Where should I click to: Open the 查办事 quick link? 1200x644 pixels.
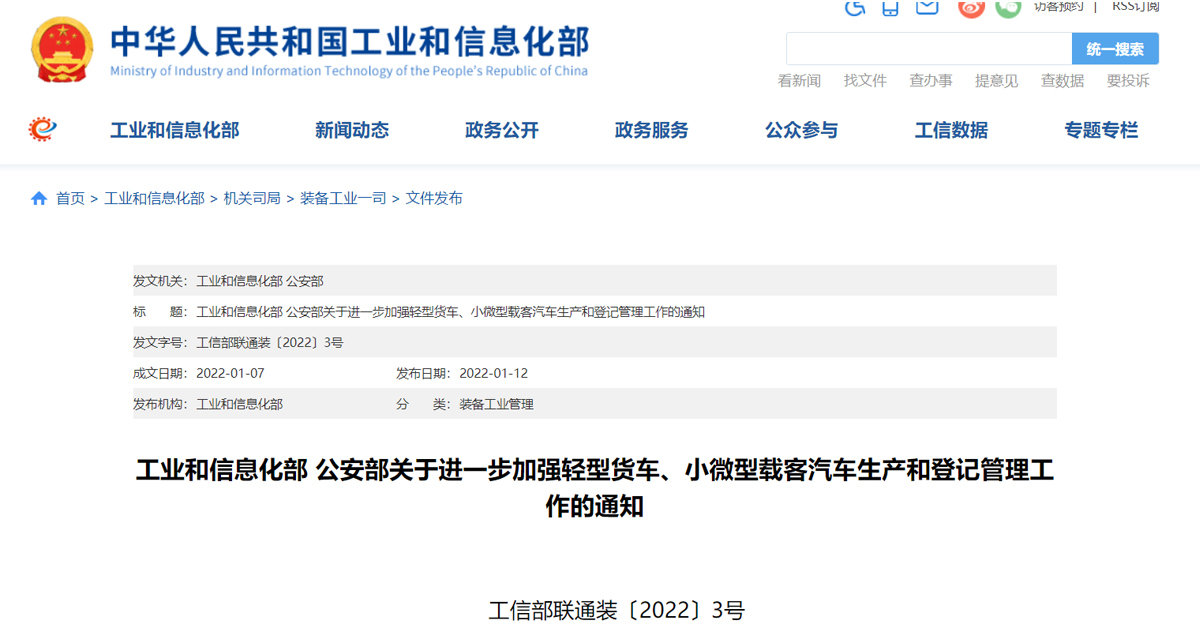tap(931, 81)
